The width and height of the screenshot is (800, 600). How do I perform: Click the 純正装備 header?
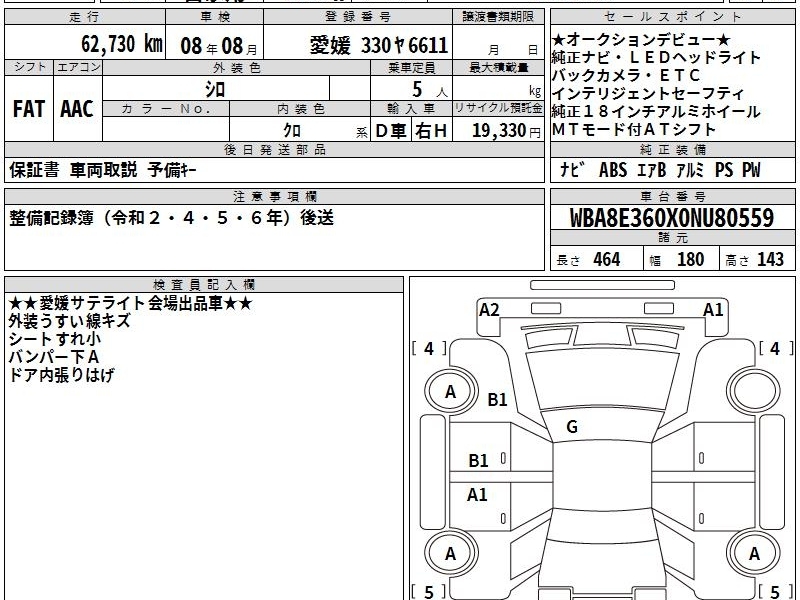672,149
